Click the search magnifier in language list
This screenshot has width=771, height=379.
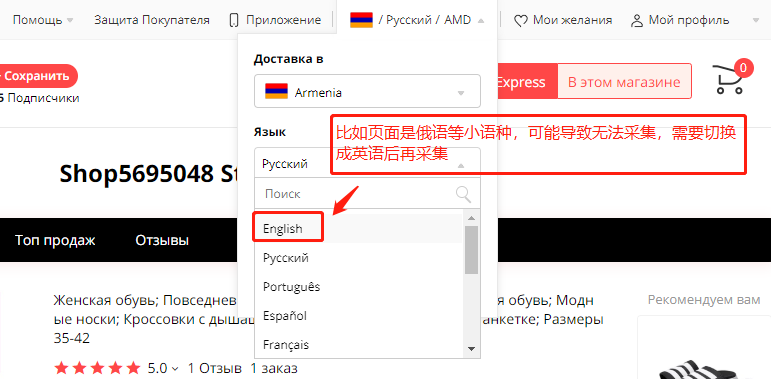tap(463, 194)
